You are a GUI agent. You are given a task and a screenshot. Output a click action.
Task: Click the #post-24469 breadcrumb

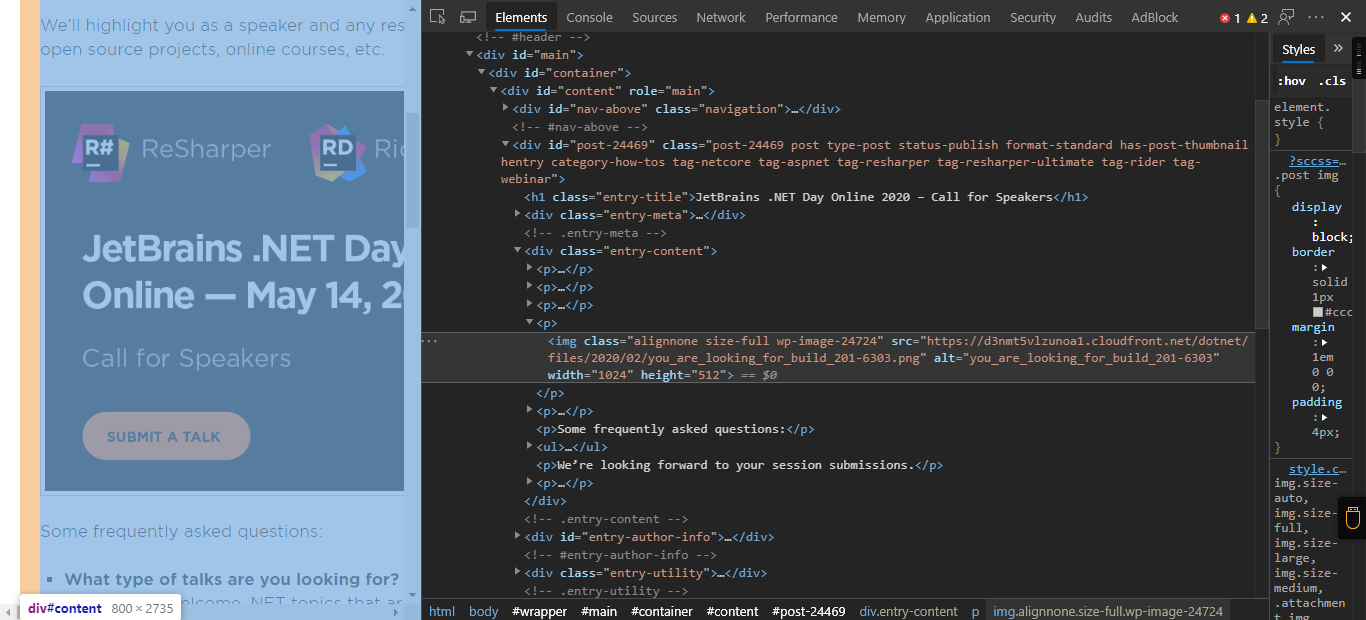[808, 611]
